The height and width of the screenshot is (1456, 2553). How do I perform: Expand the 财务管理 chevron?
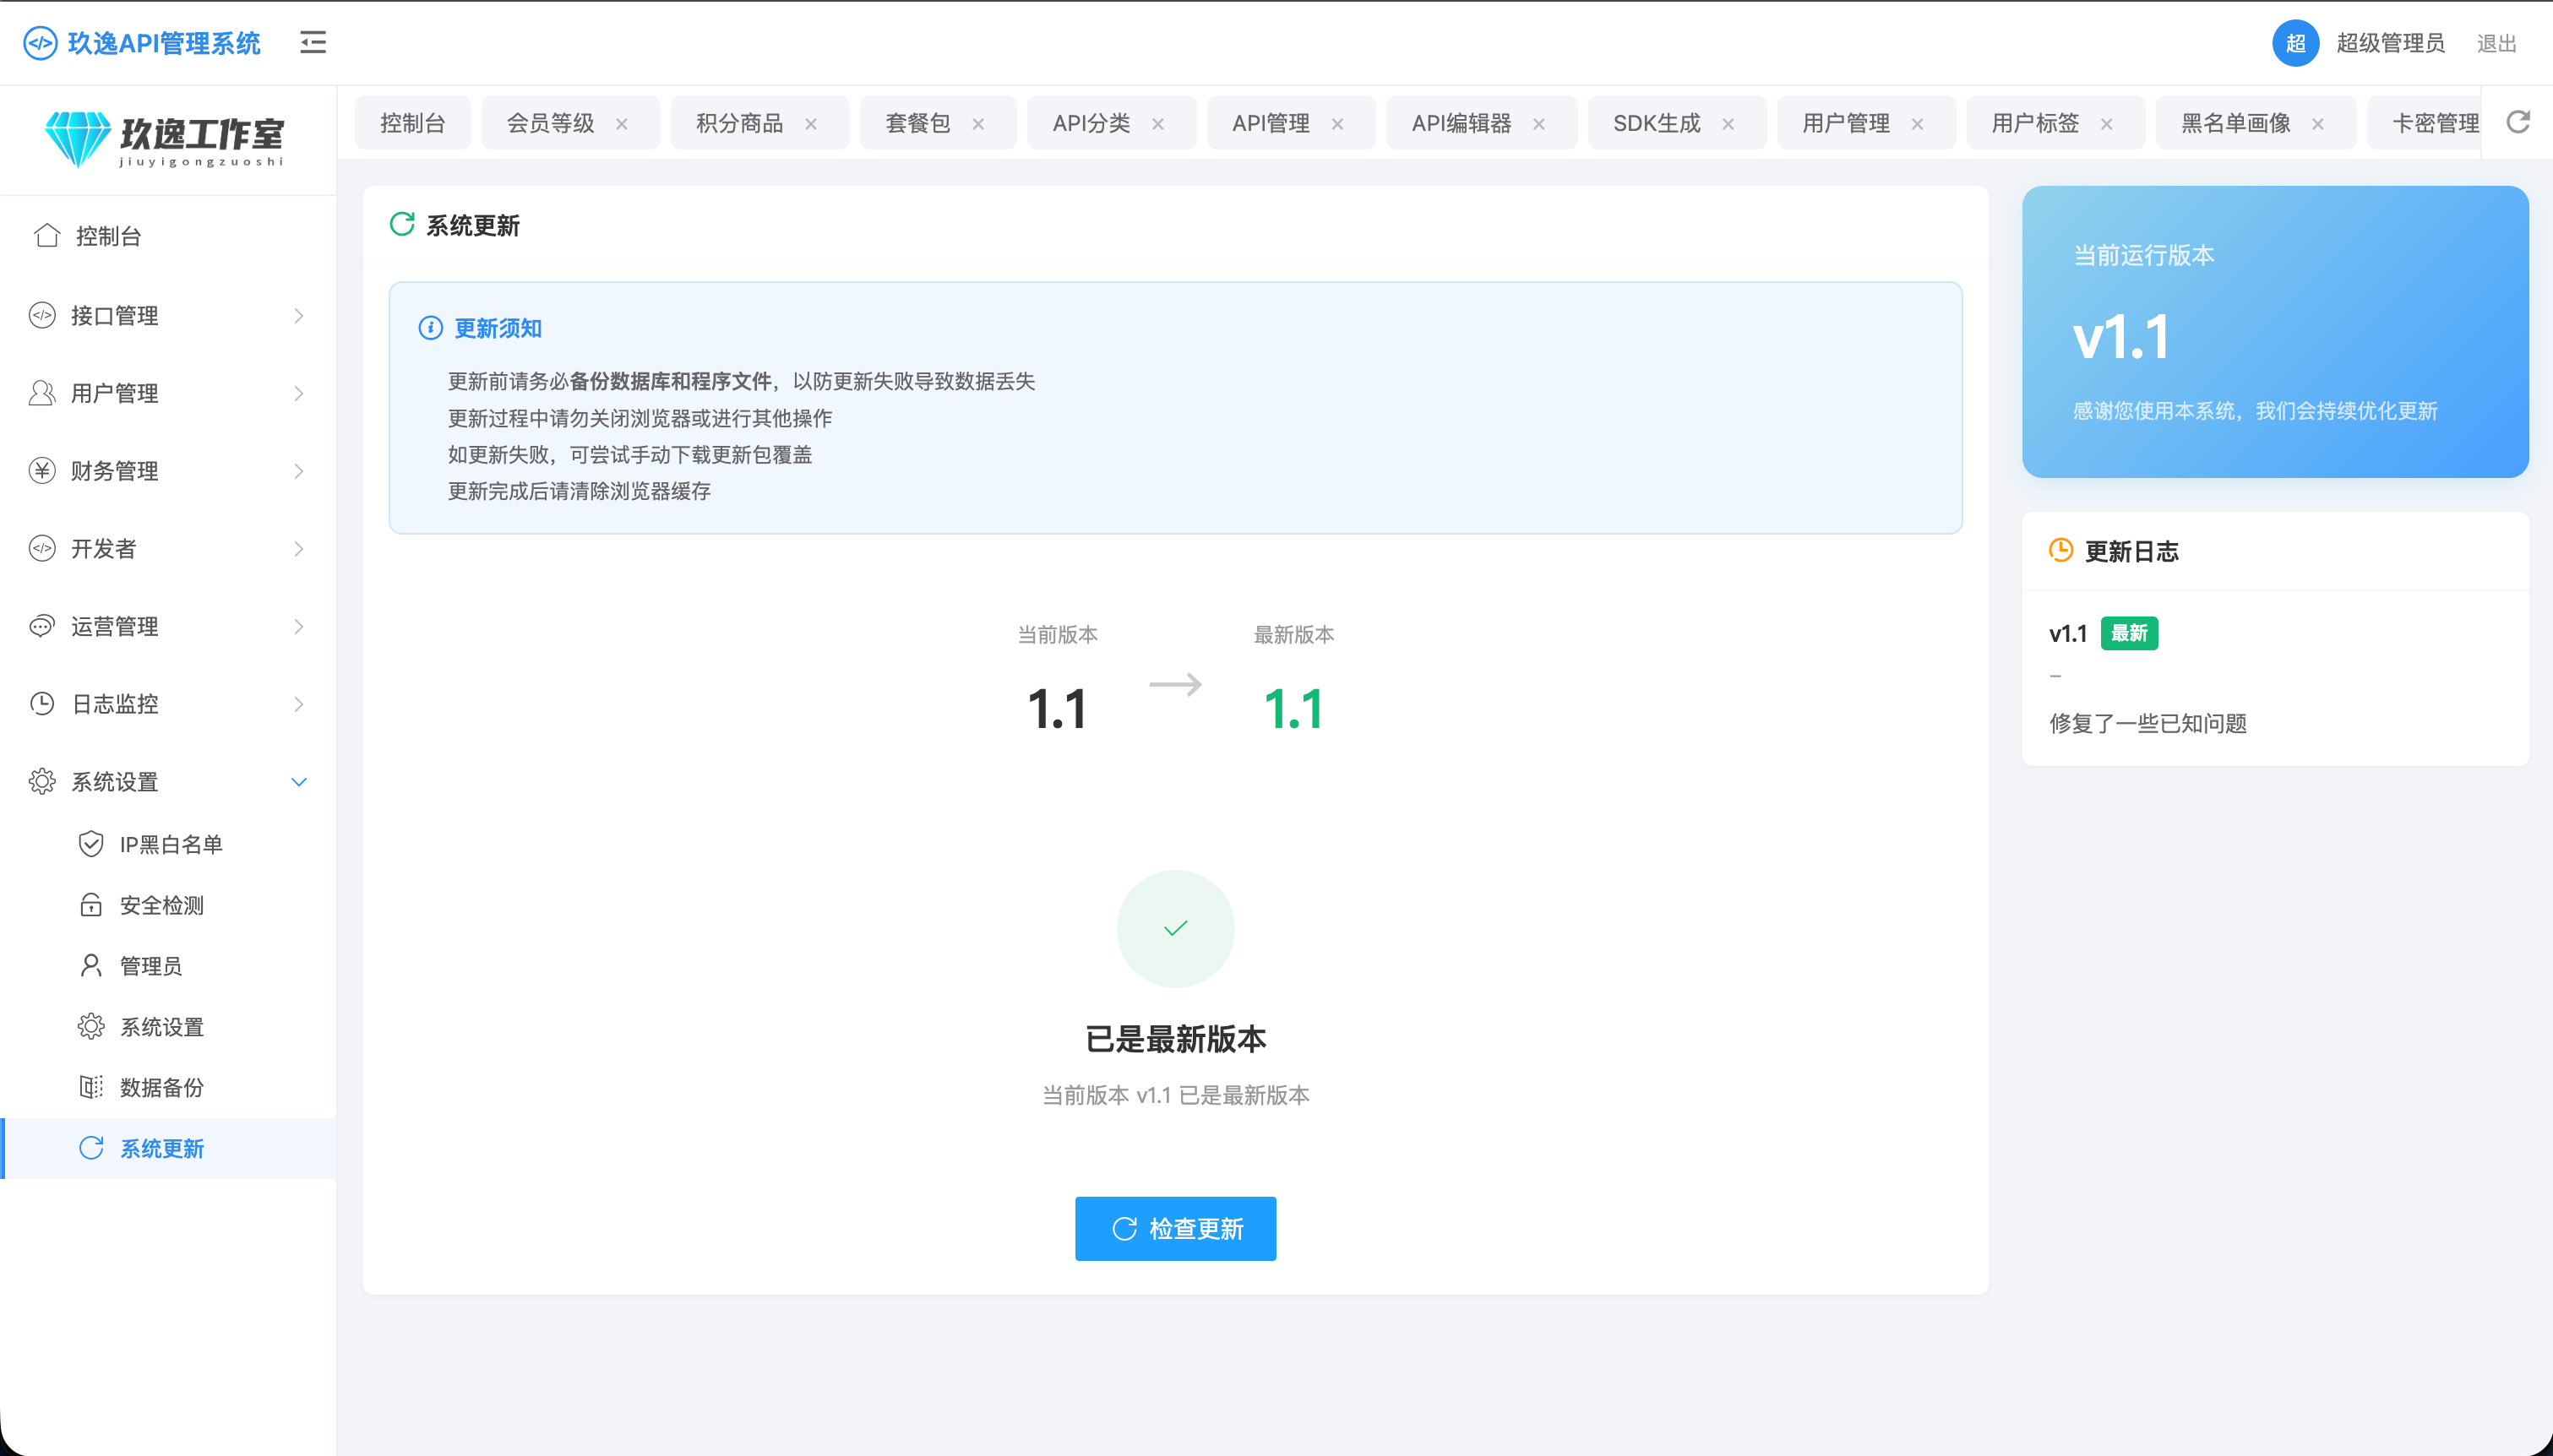tap(298, 471)
